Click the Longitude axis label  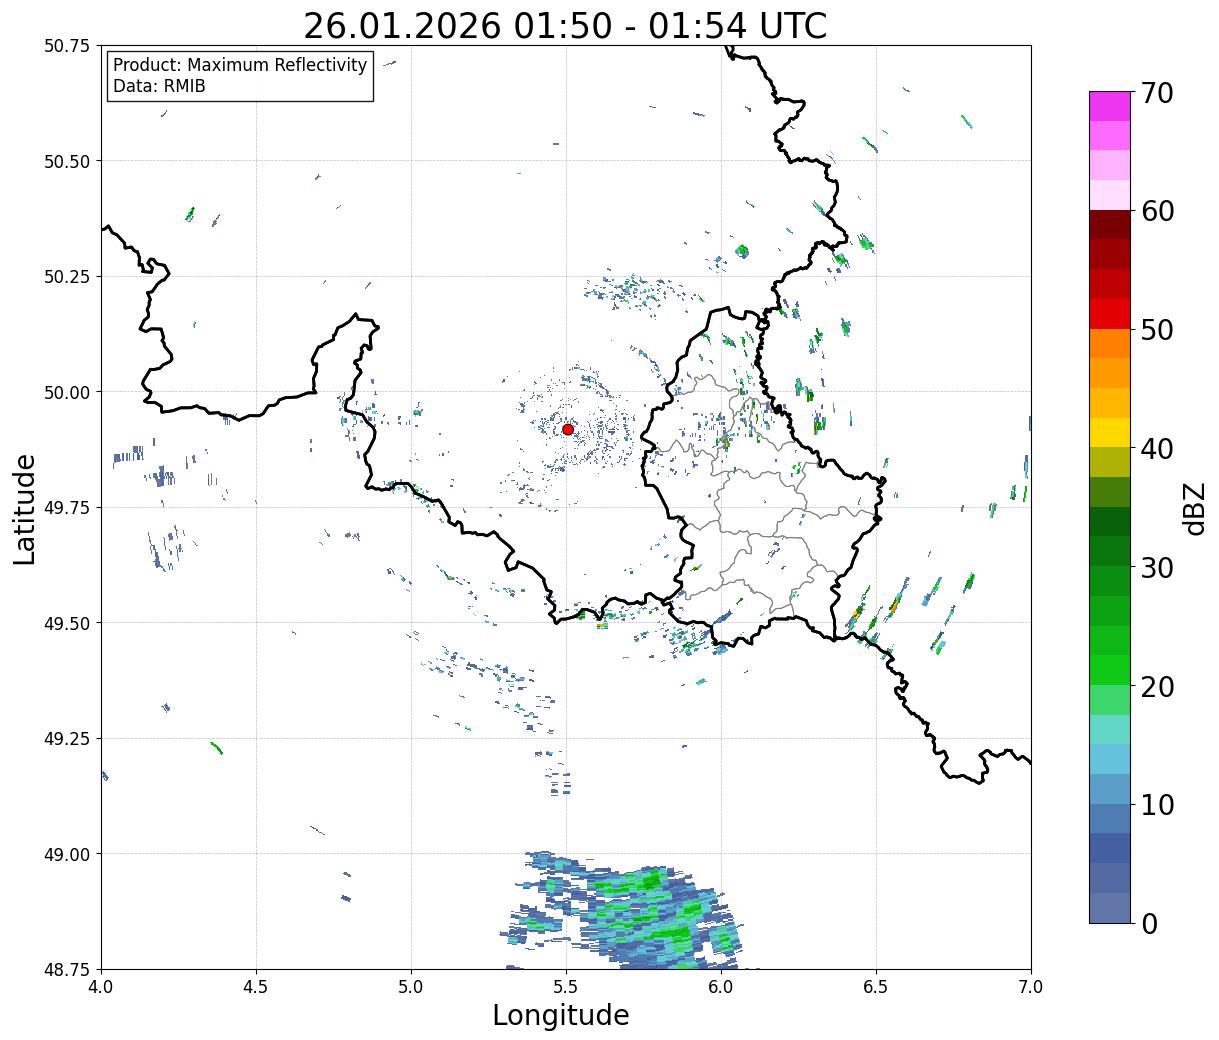click(561, 1015)
